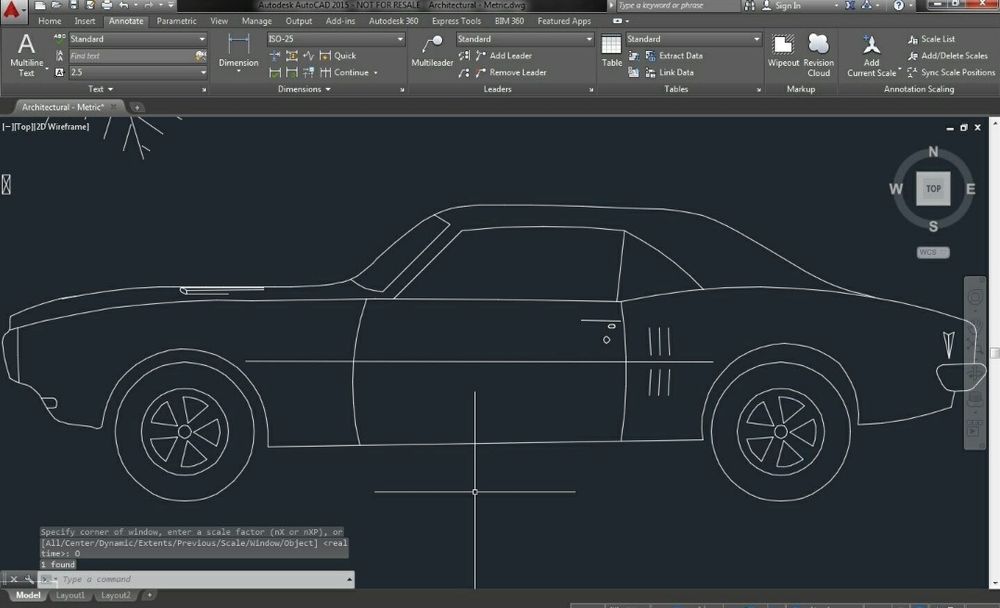Expand the table style Standard dropdown
This screenshot has width=1000, height=608.
point(693,39)
